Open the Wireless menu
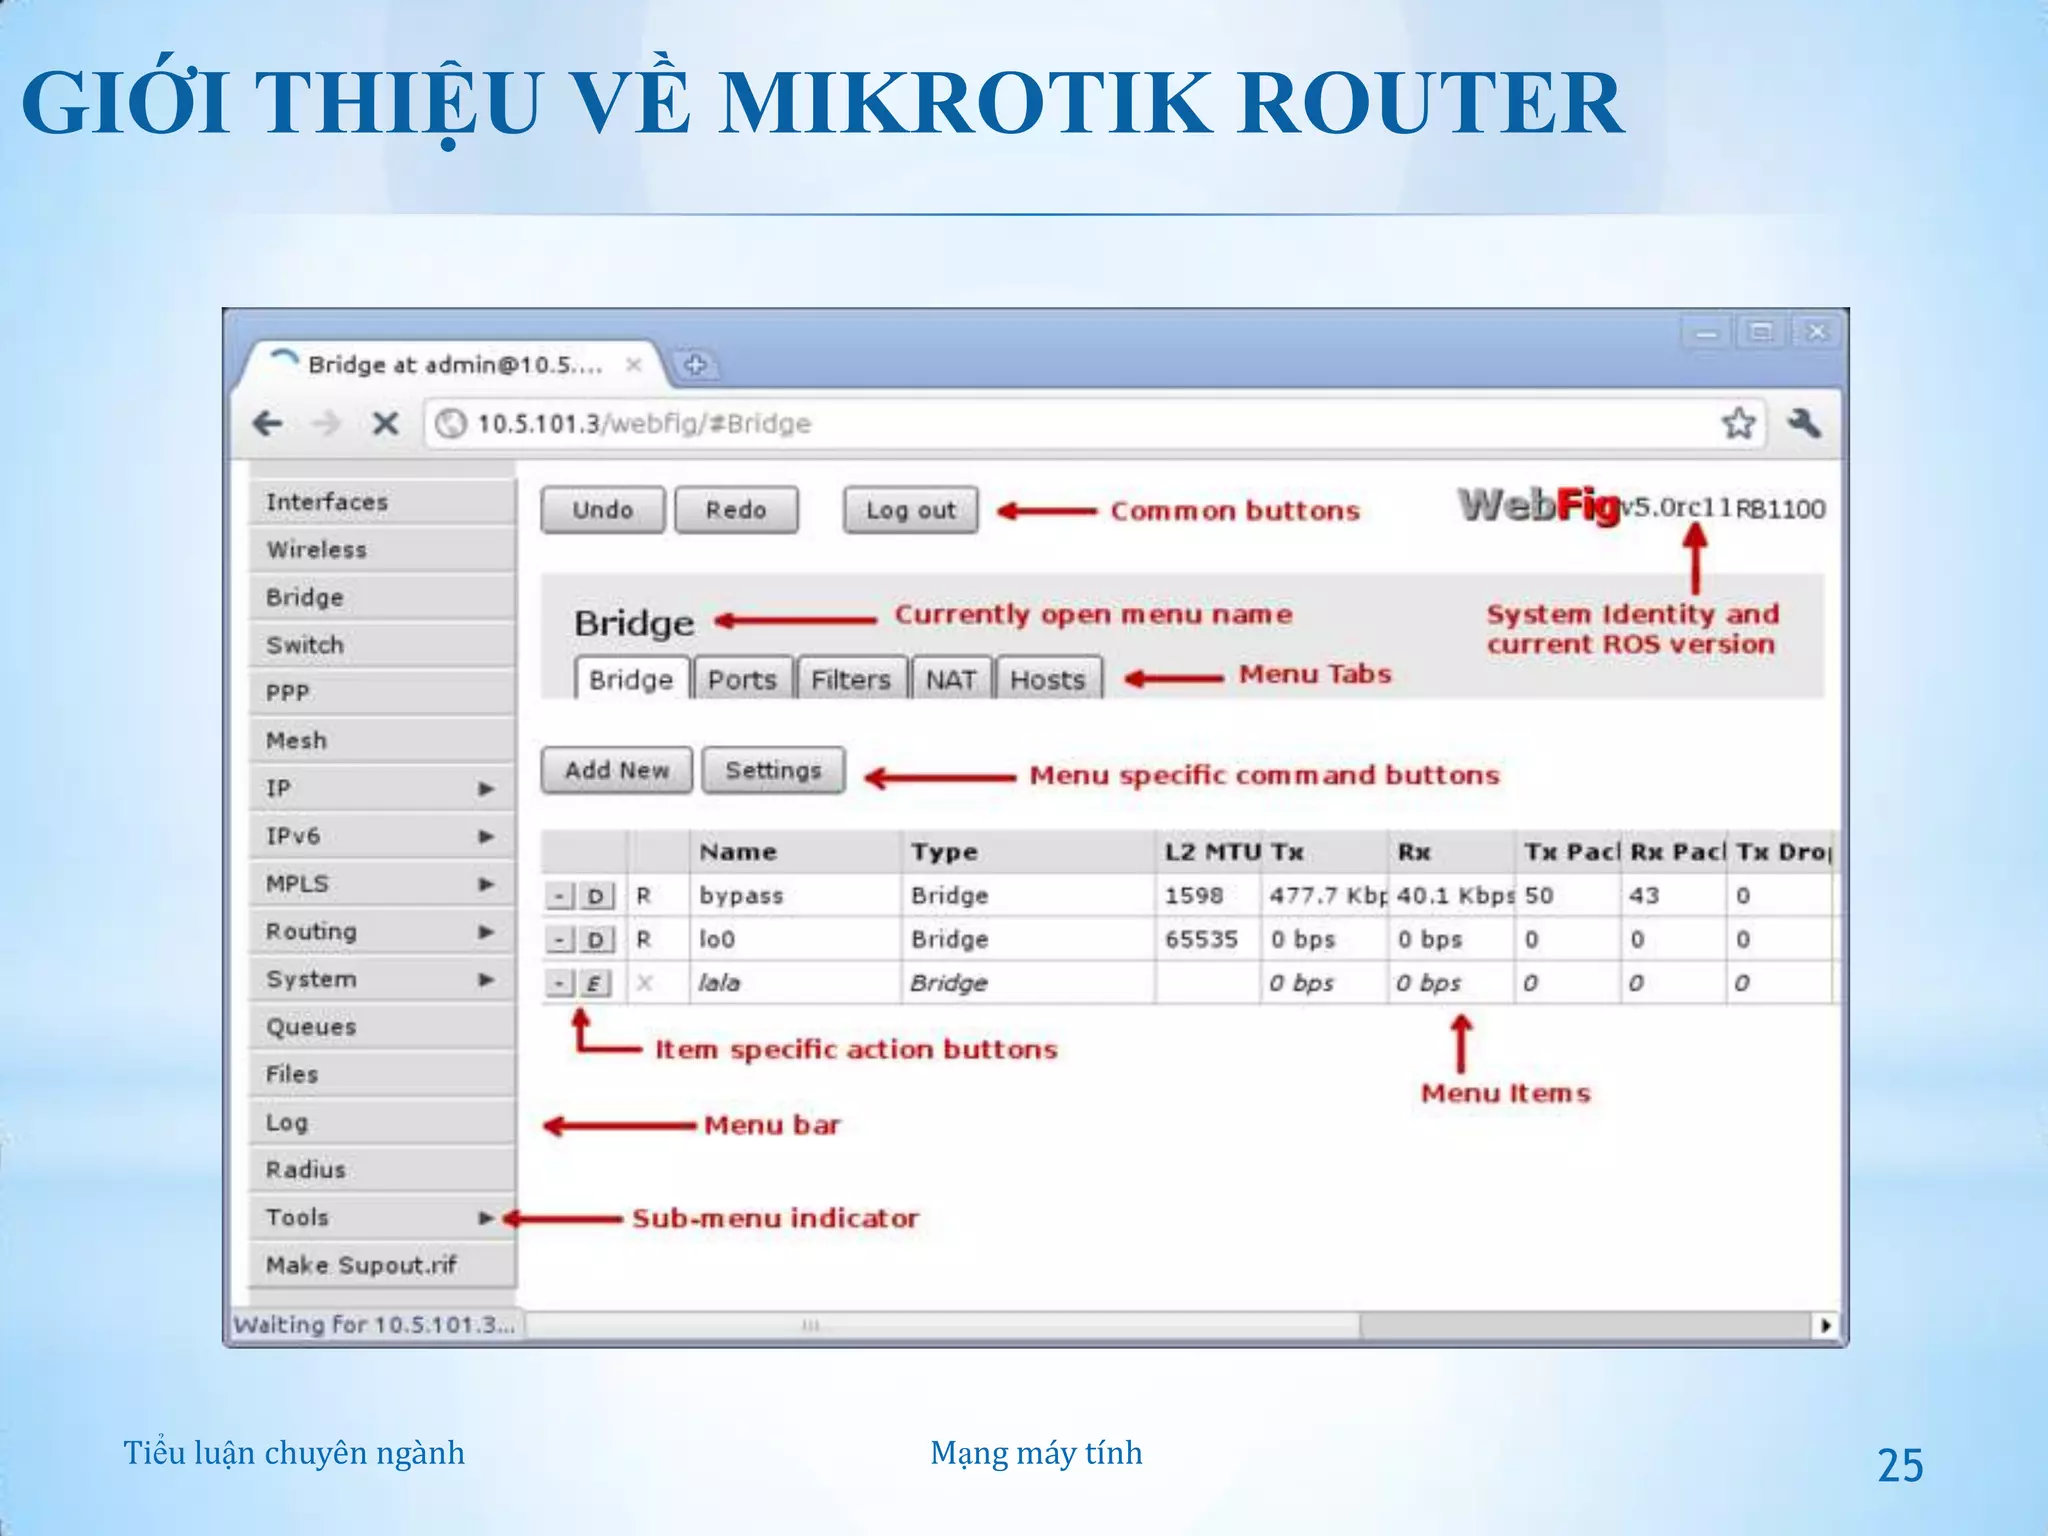Viewport: 2048px width, 1536px height. coord(382,550)
